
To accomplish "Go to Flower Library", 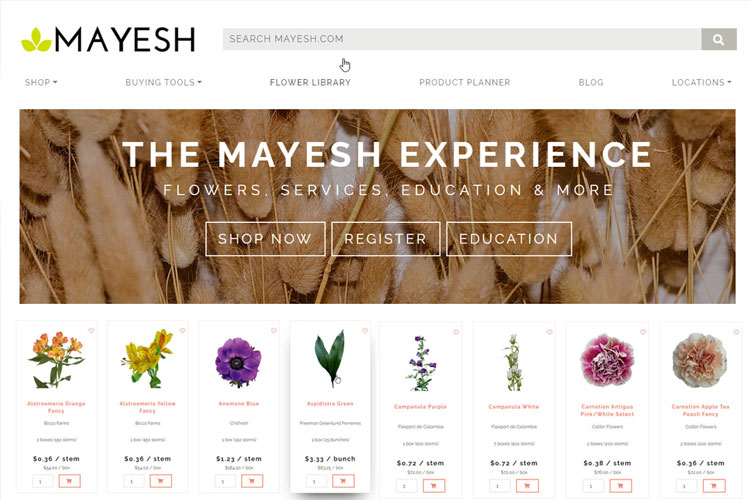I will point(310,82).
